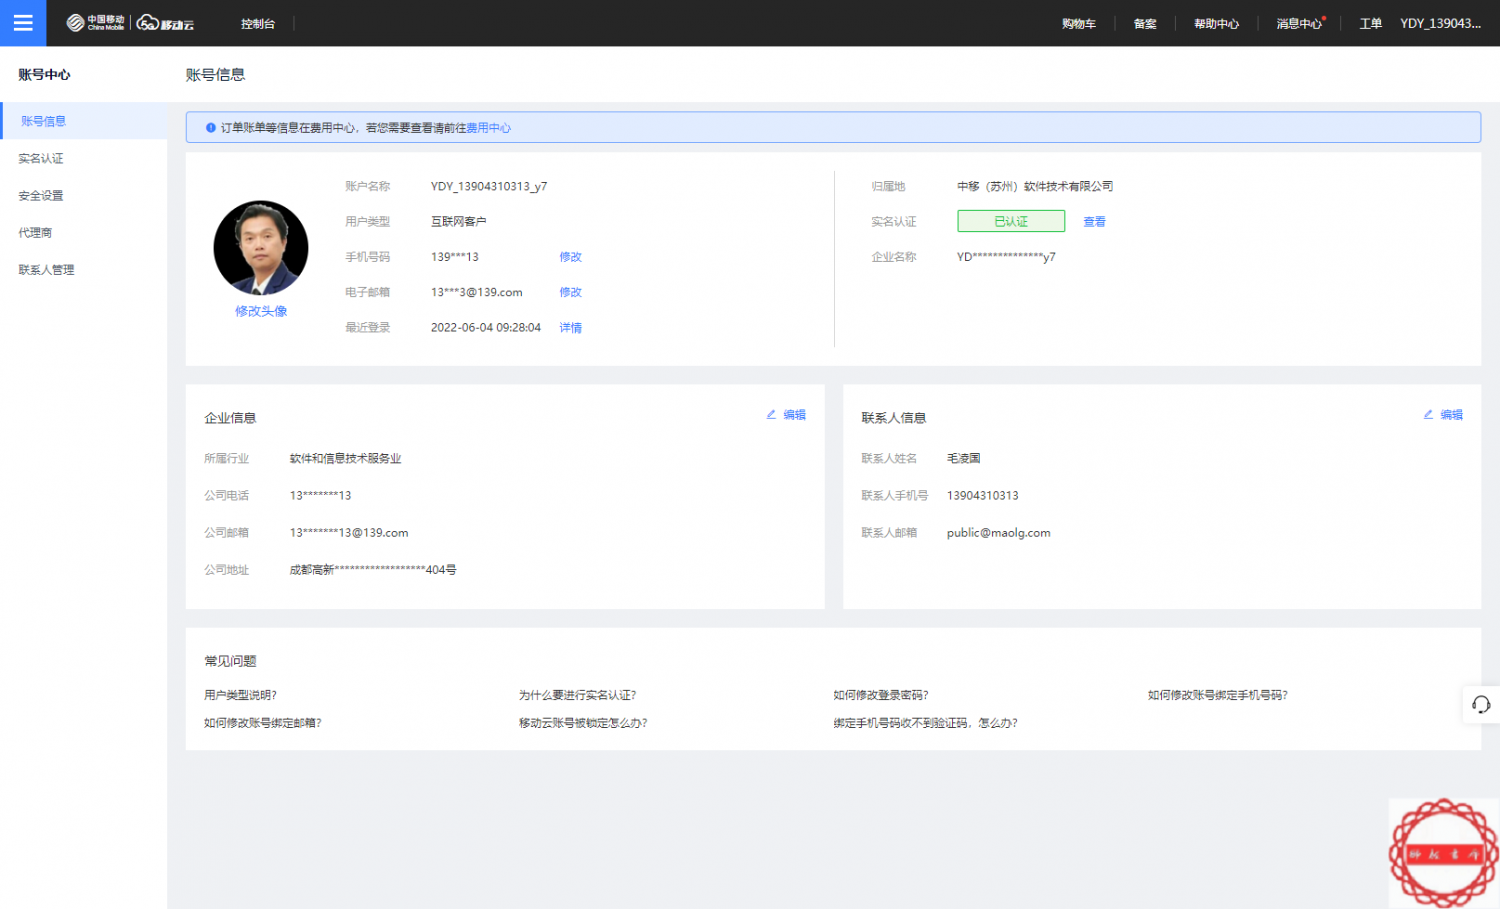
Task: Open 控制台 in the top bar
Action: (x=258, y=24)
